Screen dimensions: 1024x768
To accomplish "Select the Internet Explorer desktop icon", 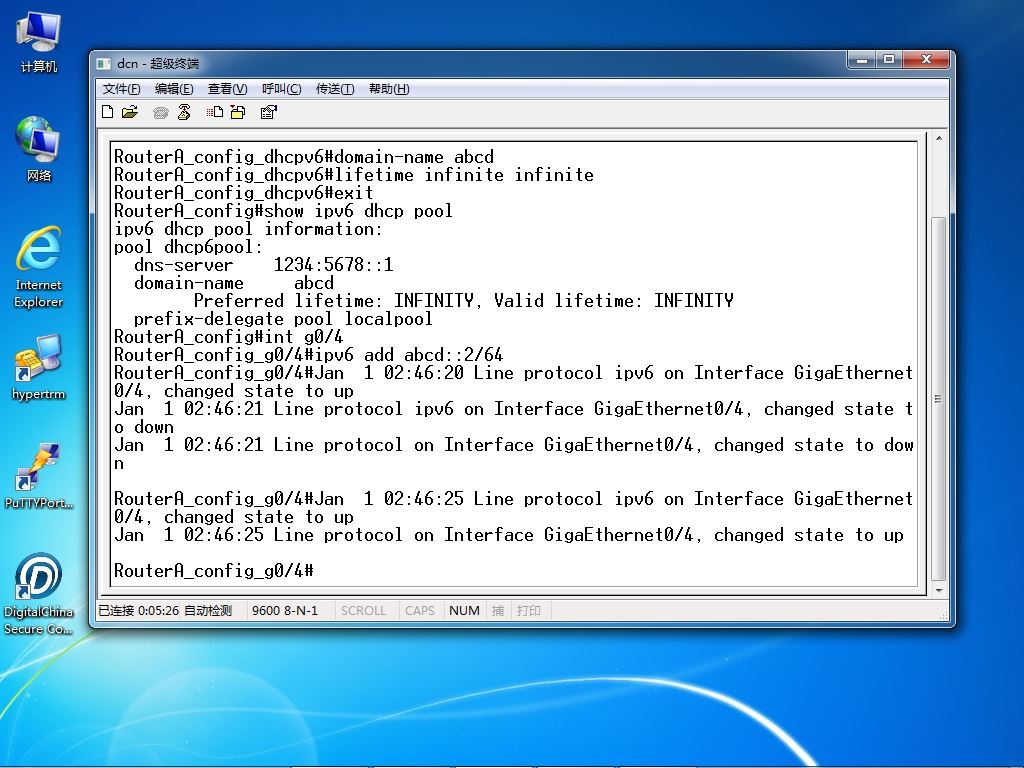I will tap(39, 268).
